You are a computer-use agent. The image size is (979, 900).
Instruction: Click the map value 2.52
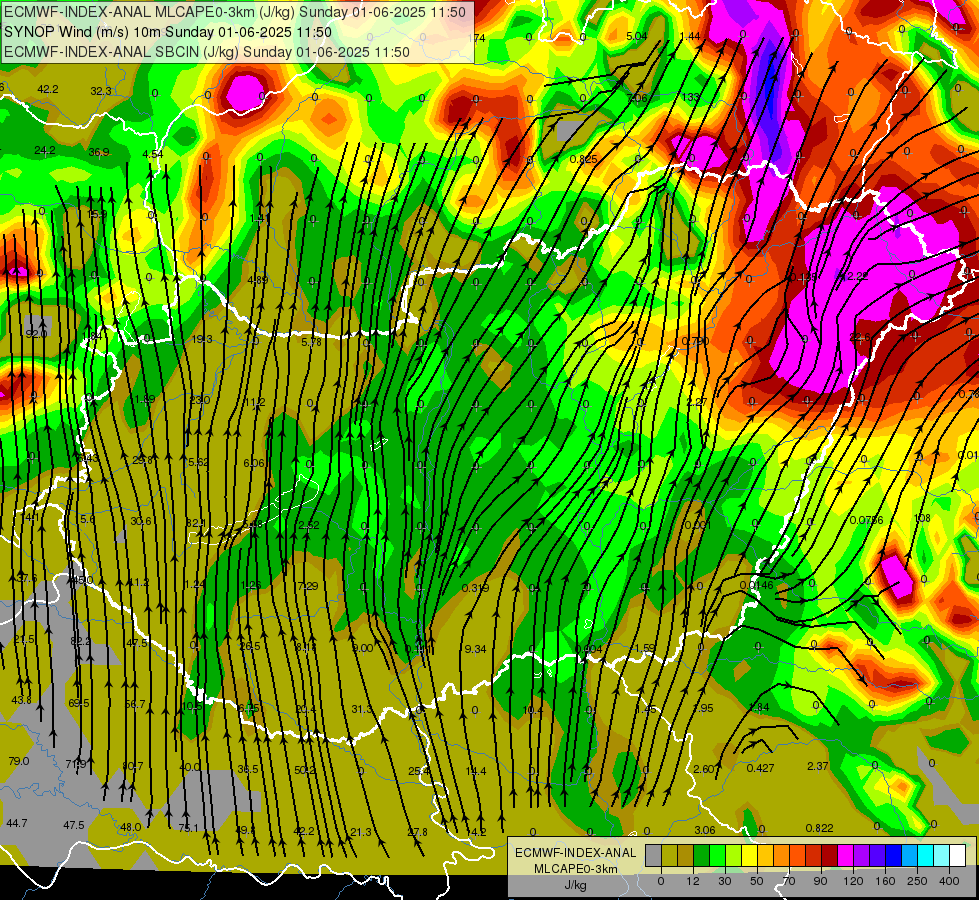(308, 525)
